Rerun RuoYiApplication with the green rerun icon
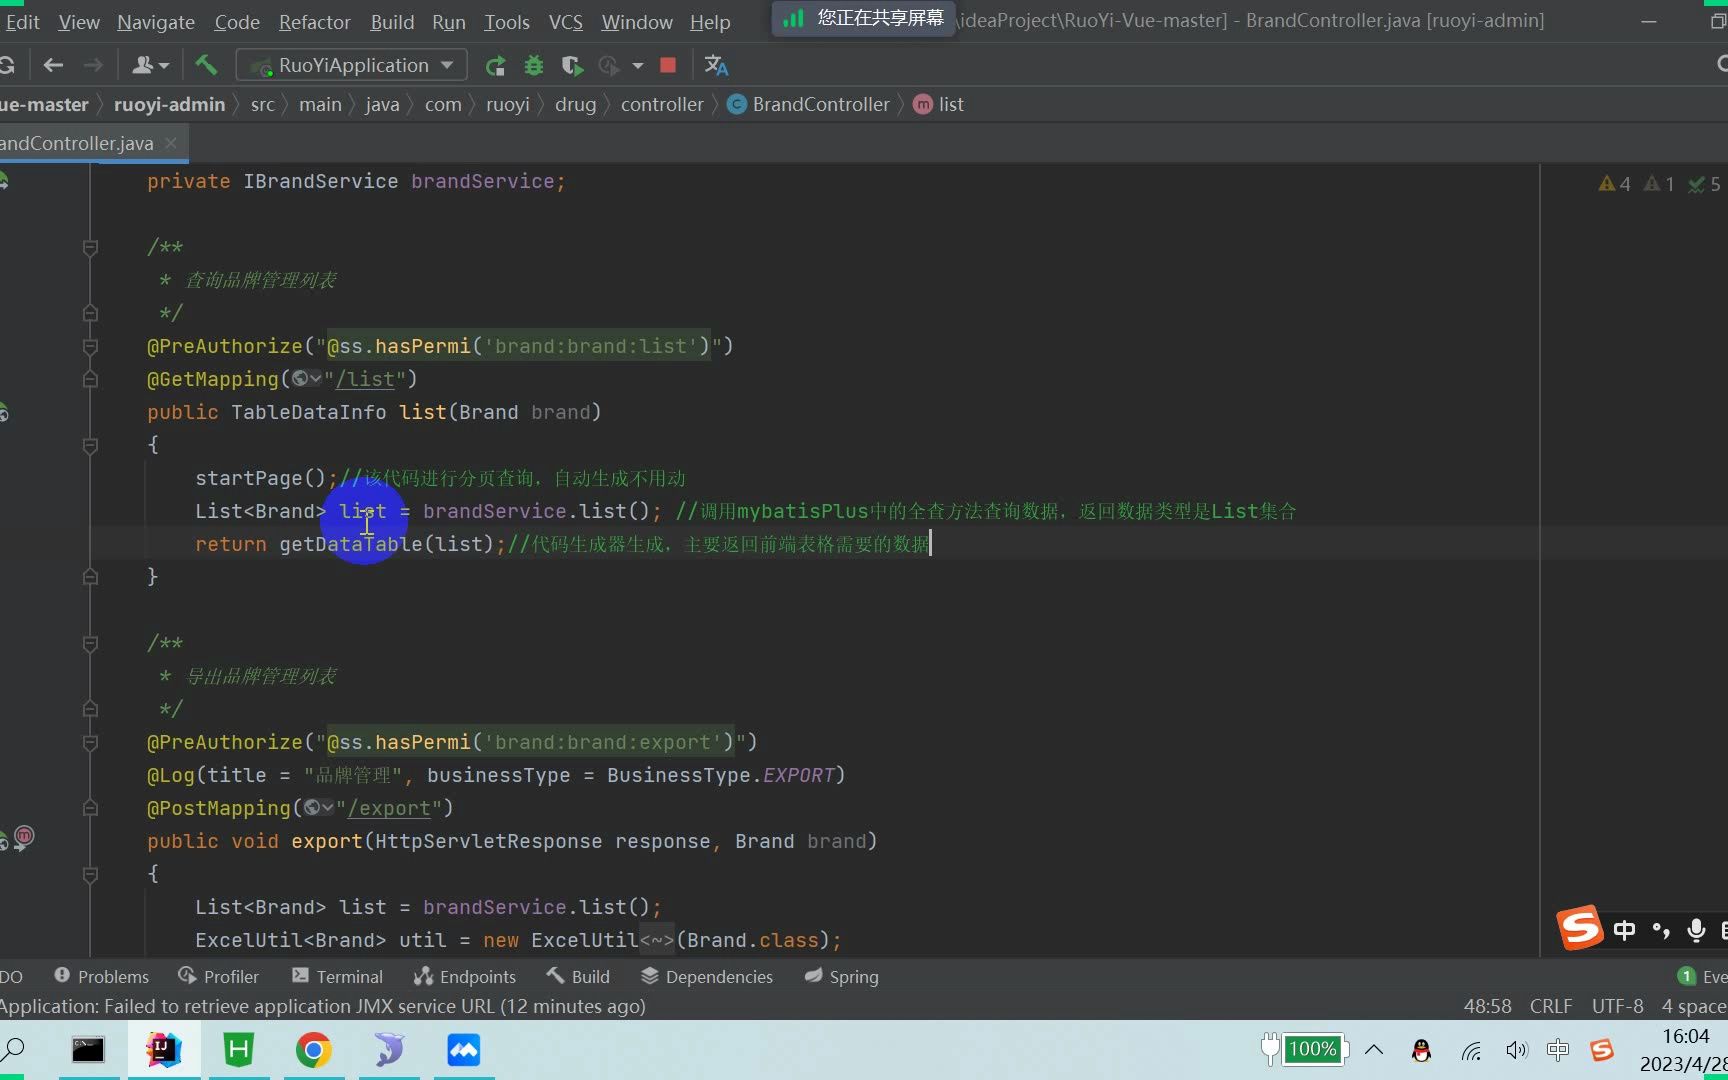This screenshot has height=1080, width=1728. pyautogui.click(x=495, y=66)
